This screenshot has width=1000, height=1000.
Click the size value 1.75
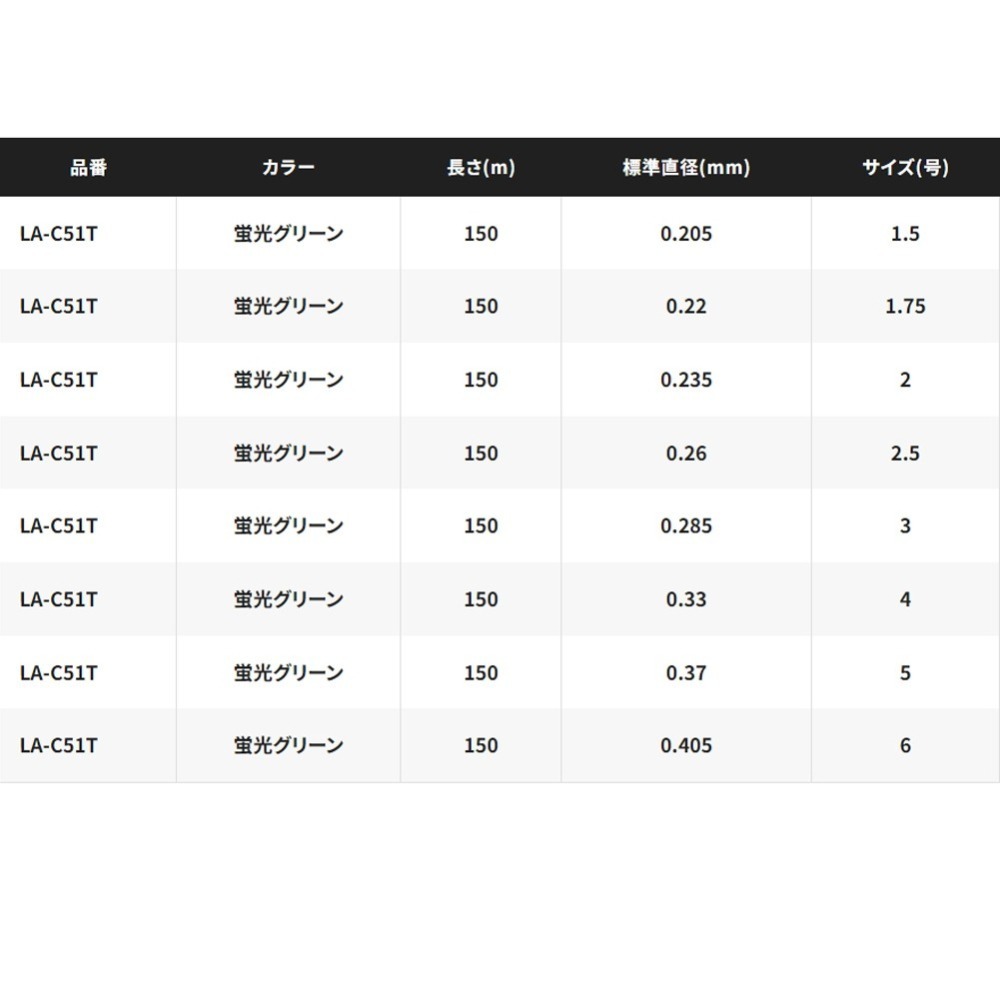(904, 307)
